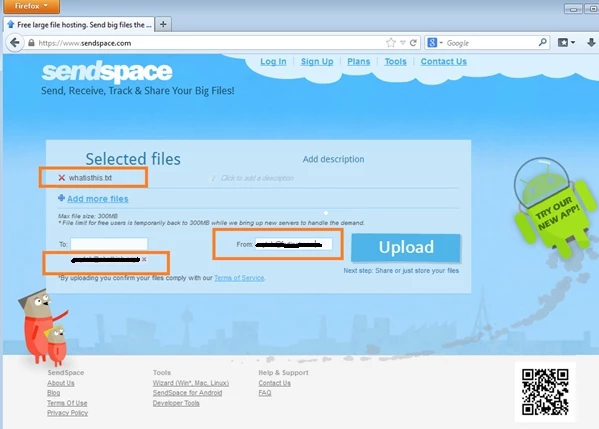Viewport: 599px width, 429px height.
Task: Bookmark page with the star icon
Action: (390, 43)
